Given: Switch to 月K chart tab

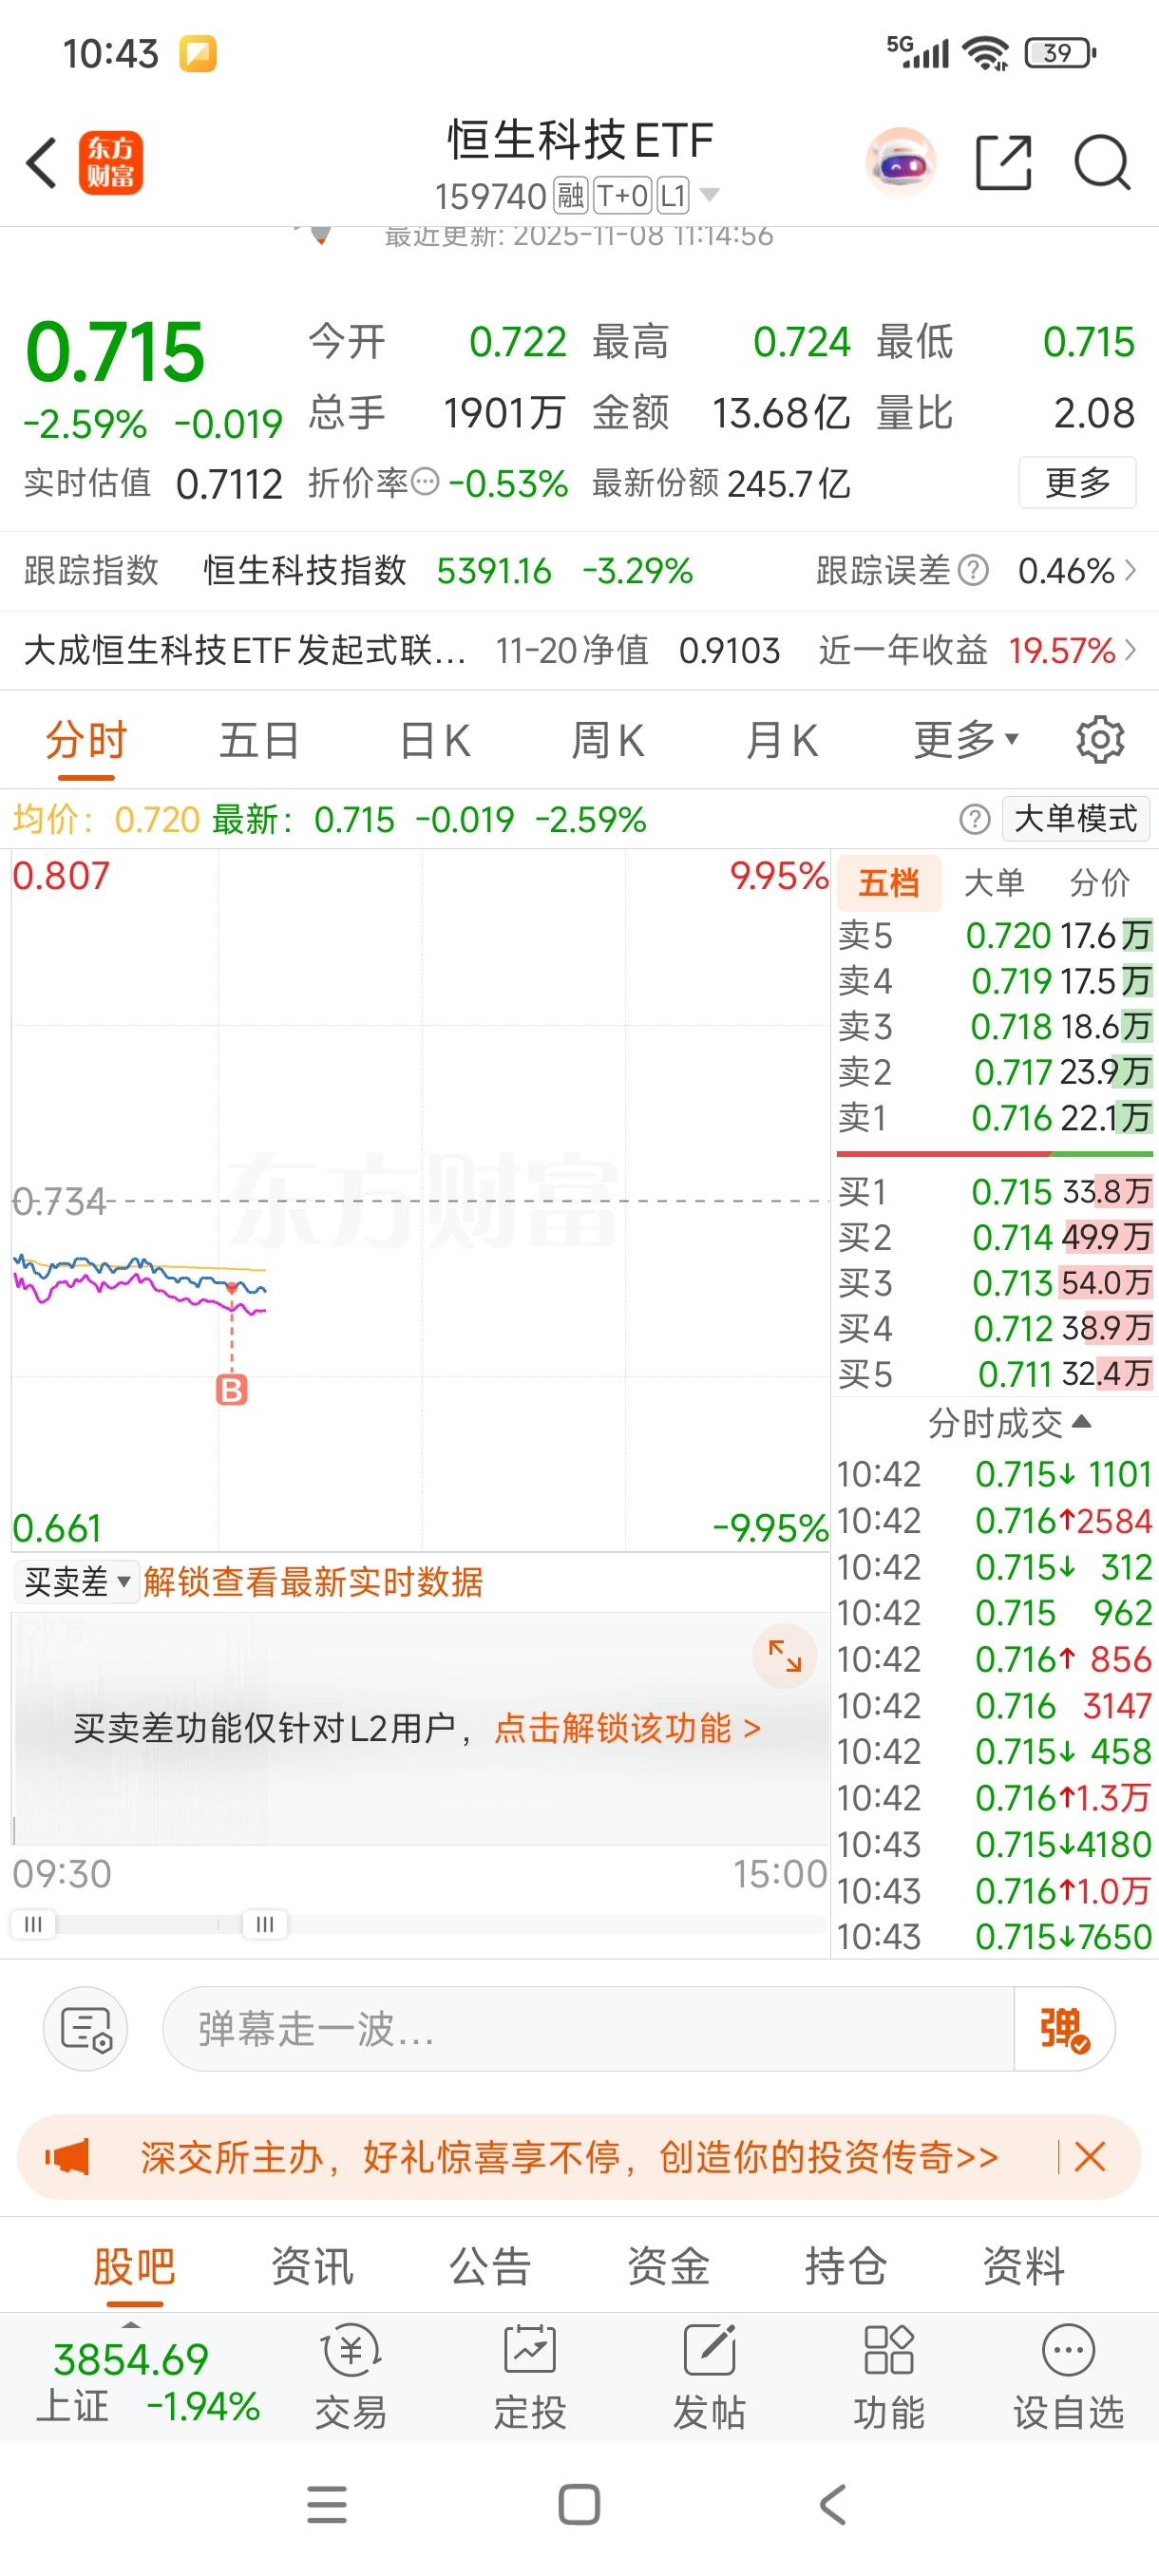Looking at the screenshot, I should point(782,741).
